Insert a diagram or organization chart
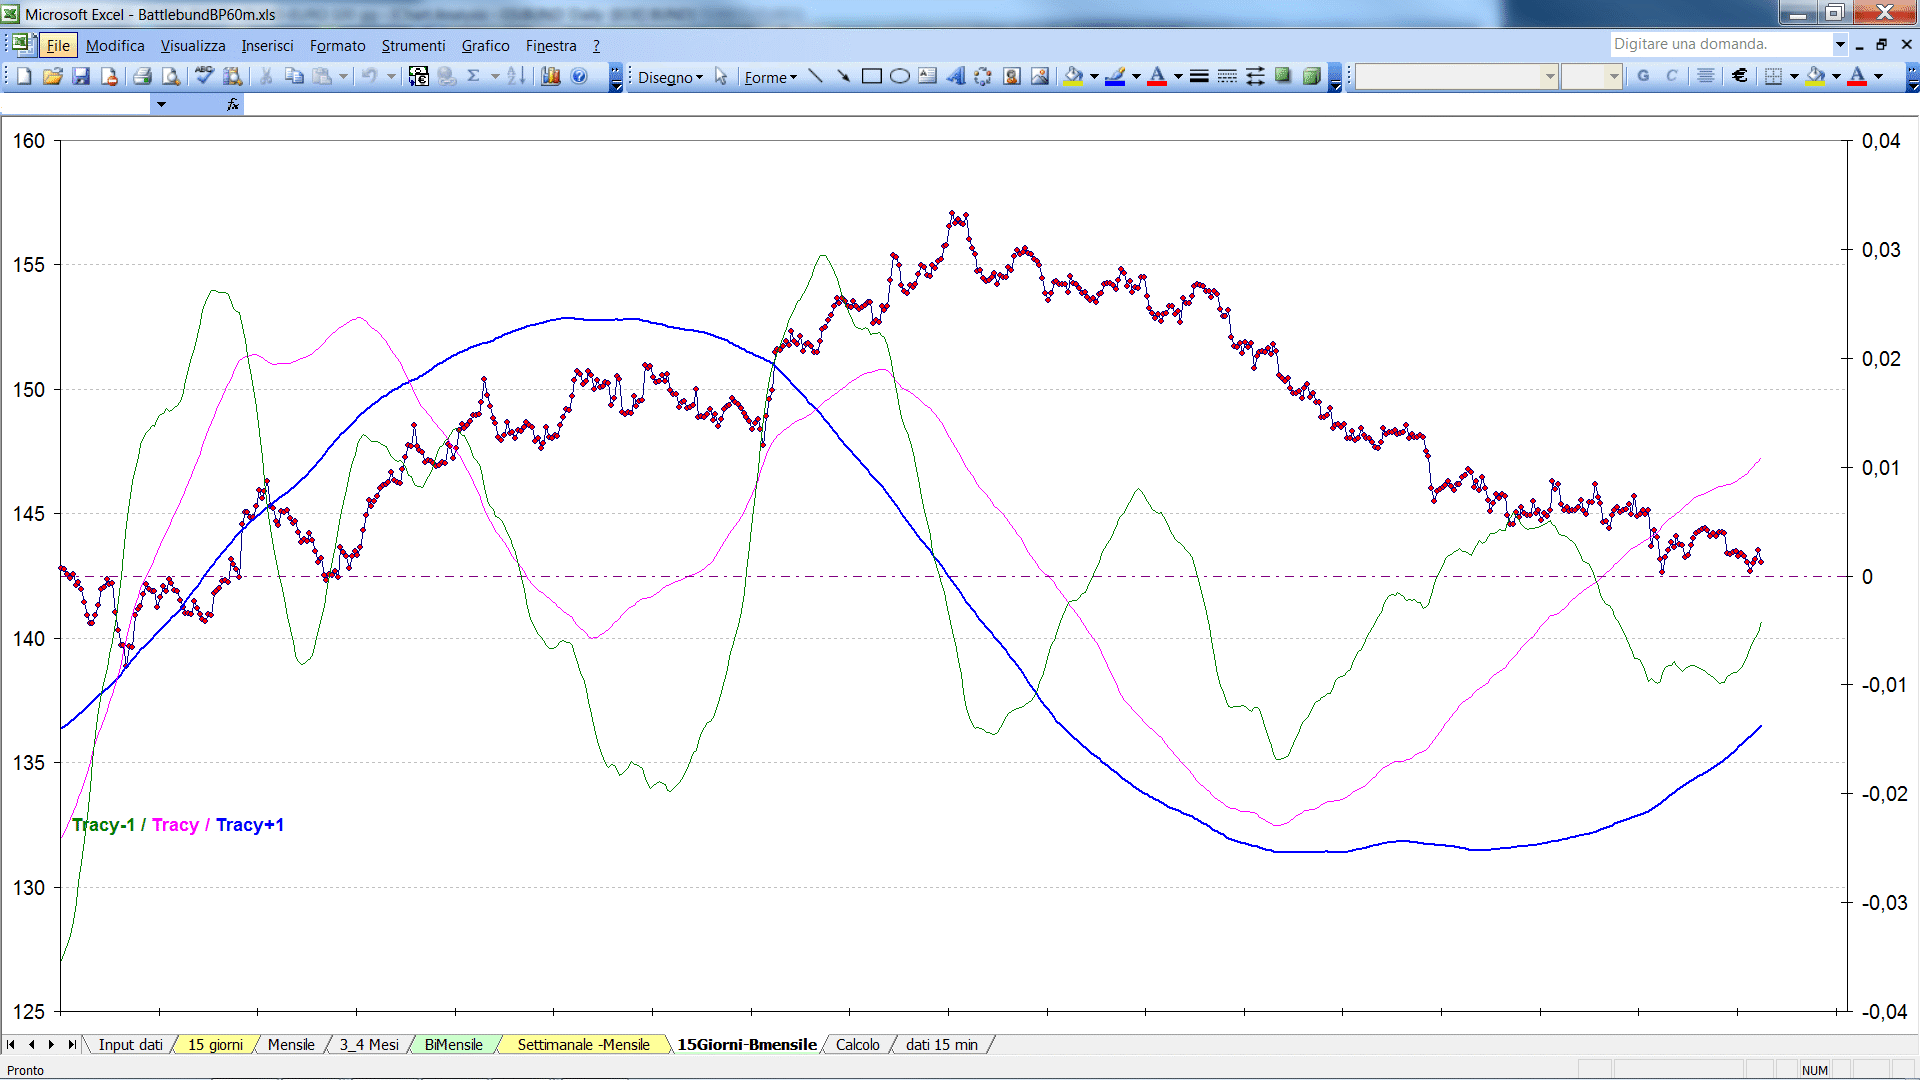The width and height of the screenshot is (1920, 1080). coord(983,76)
